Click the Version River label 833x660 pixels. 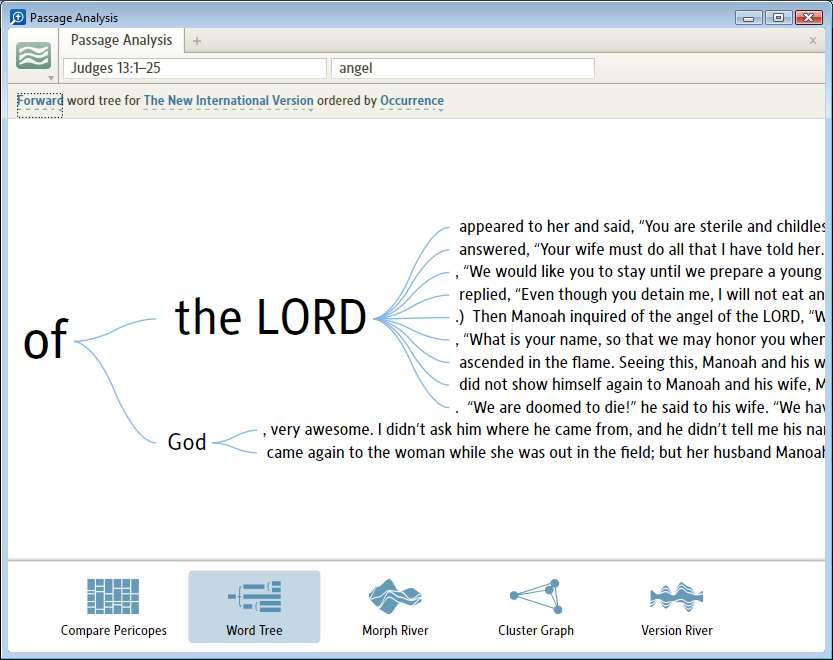coord(677,630)
